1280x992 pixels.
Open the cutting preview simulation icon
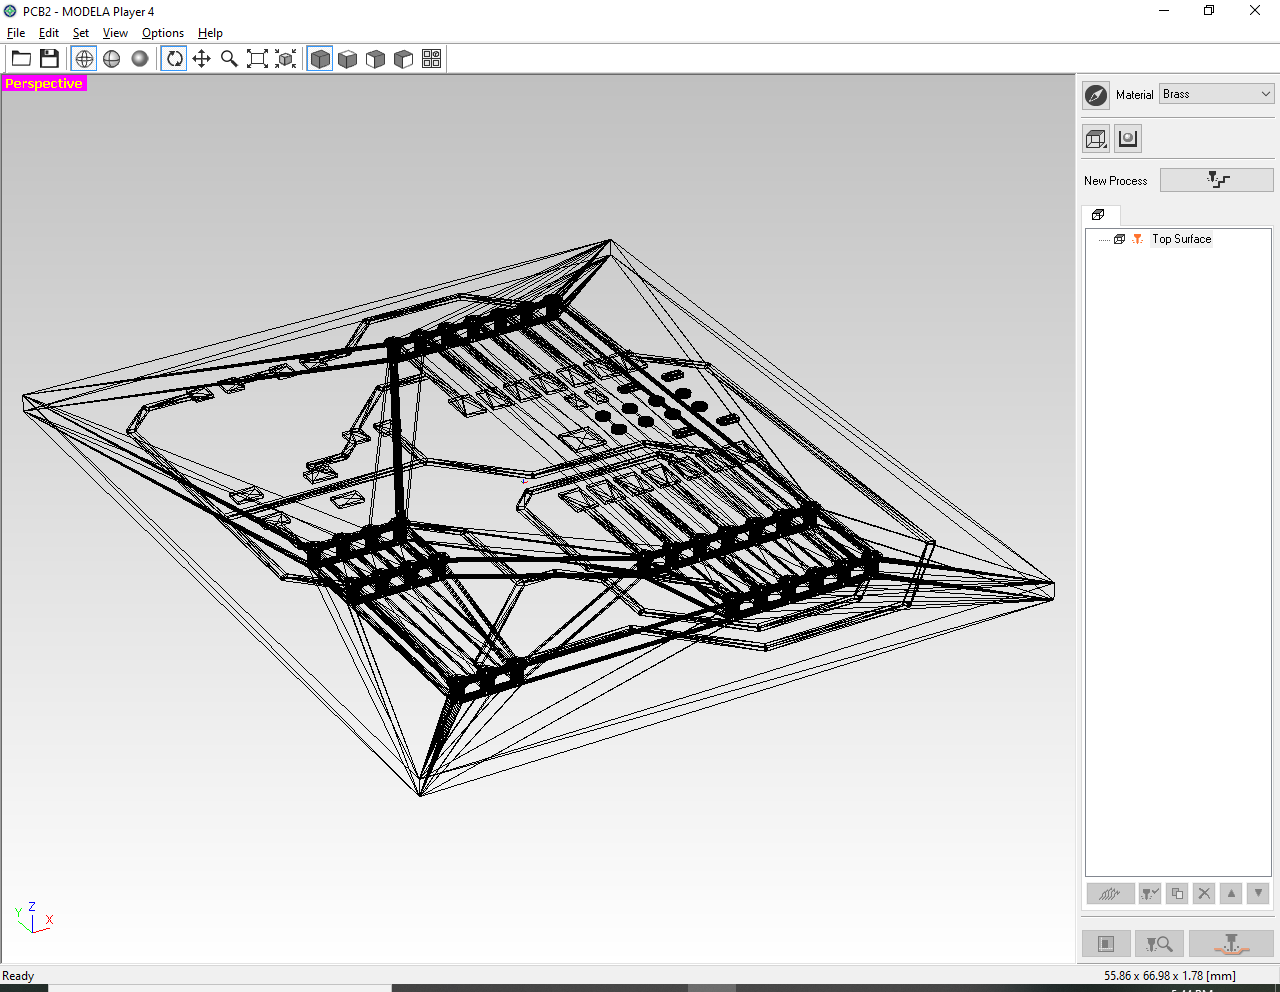1159,943
